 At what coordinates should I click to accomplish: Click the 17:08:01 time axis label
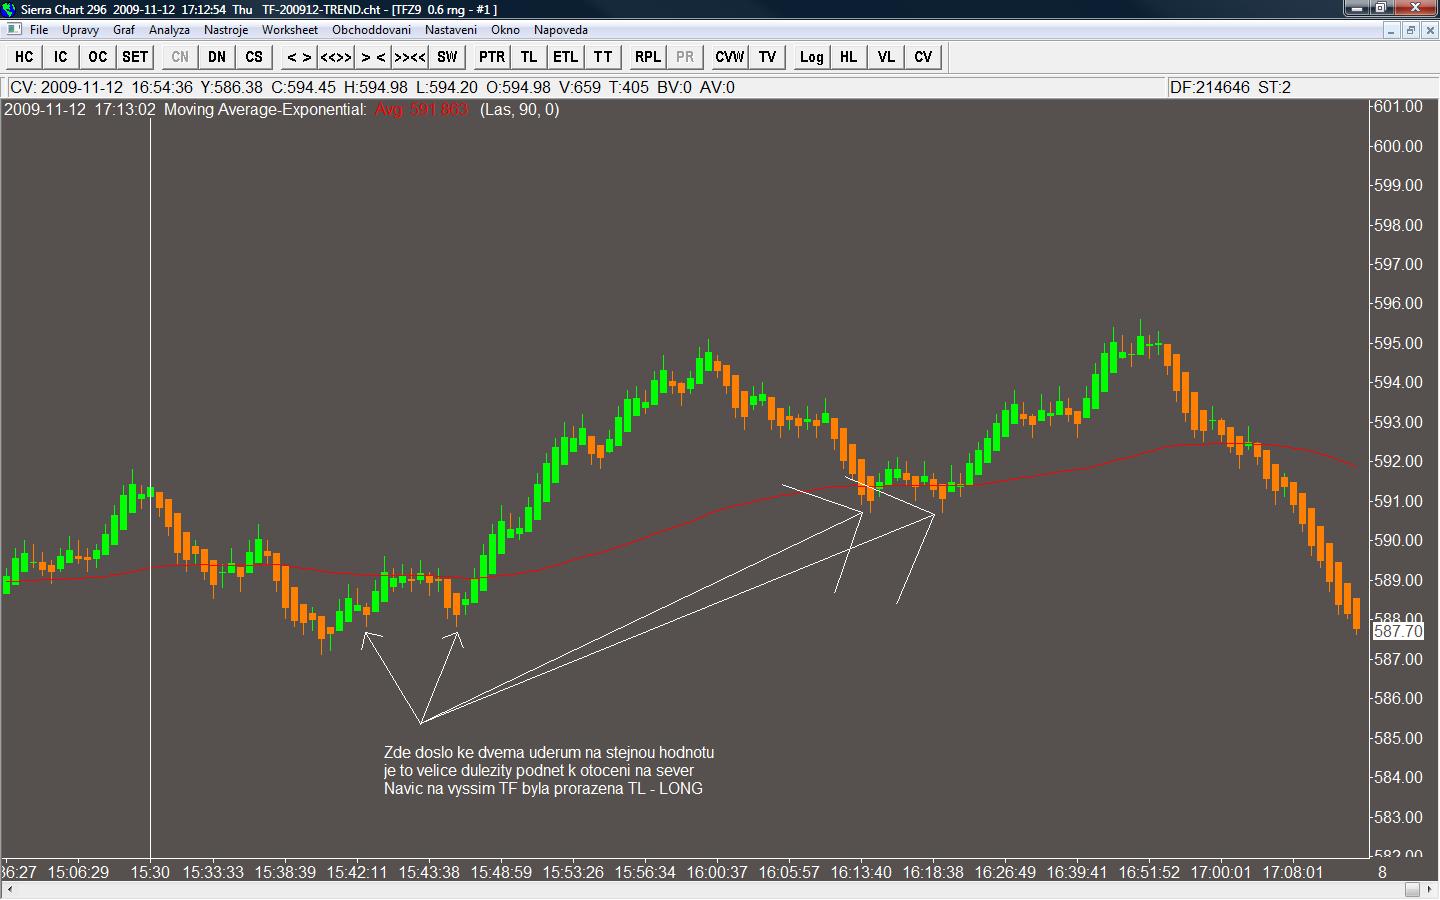[1293, 872]
